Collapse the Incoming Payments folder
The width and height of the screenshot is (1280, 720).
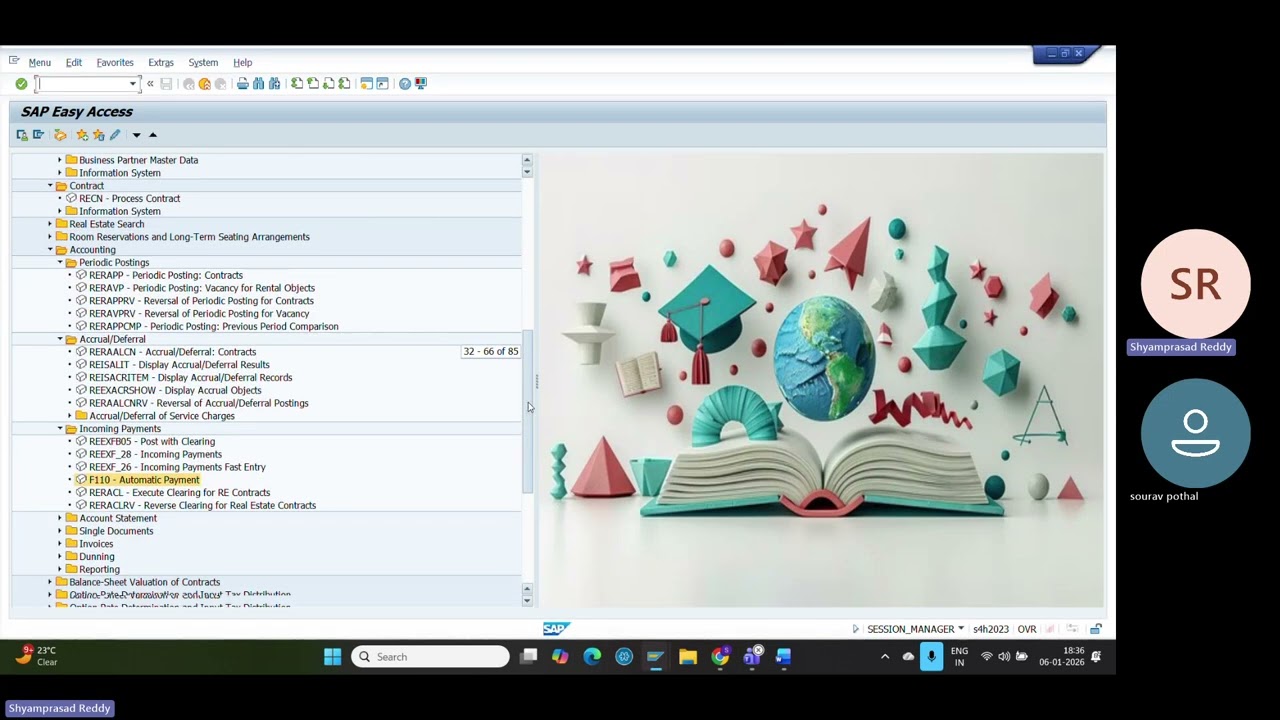(x=60, y=429)
